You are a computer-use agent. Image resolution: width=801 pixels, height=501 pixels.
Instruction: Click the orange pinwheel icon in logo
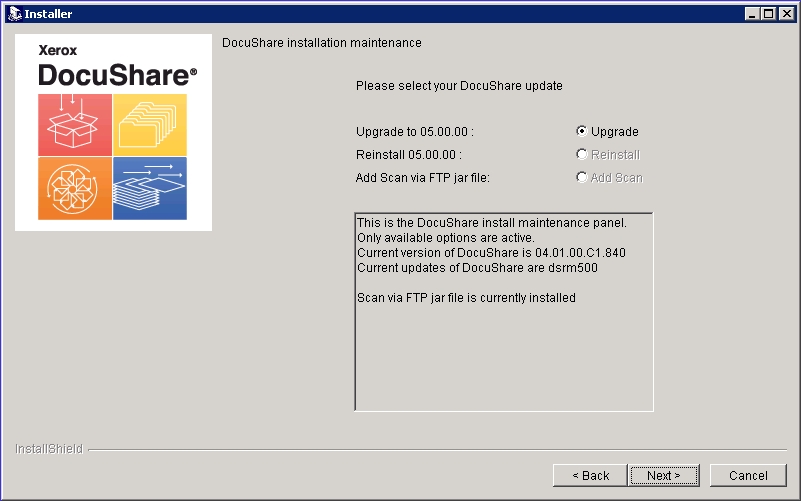pos(75,188)
